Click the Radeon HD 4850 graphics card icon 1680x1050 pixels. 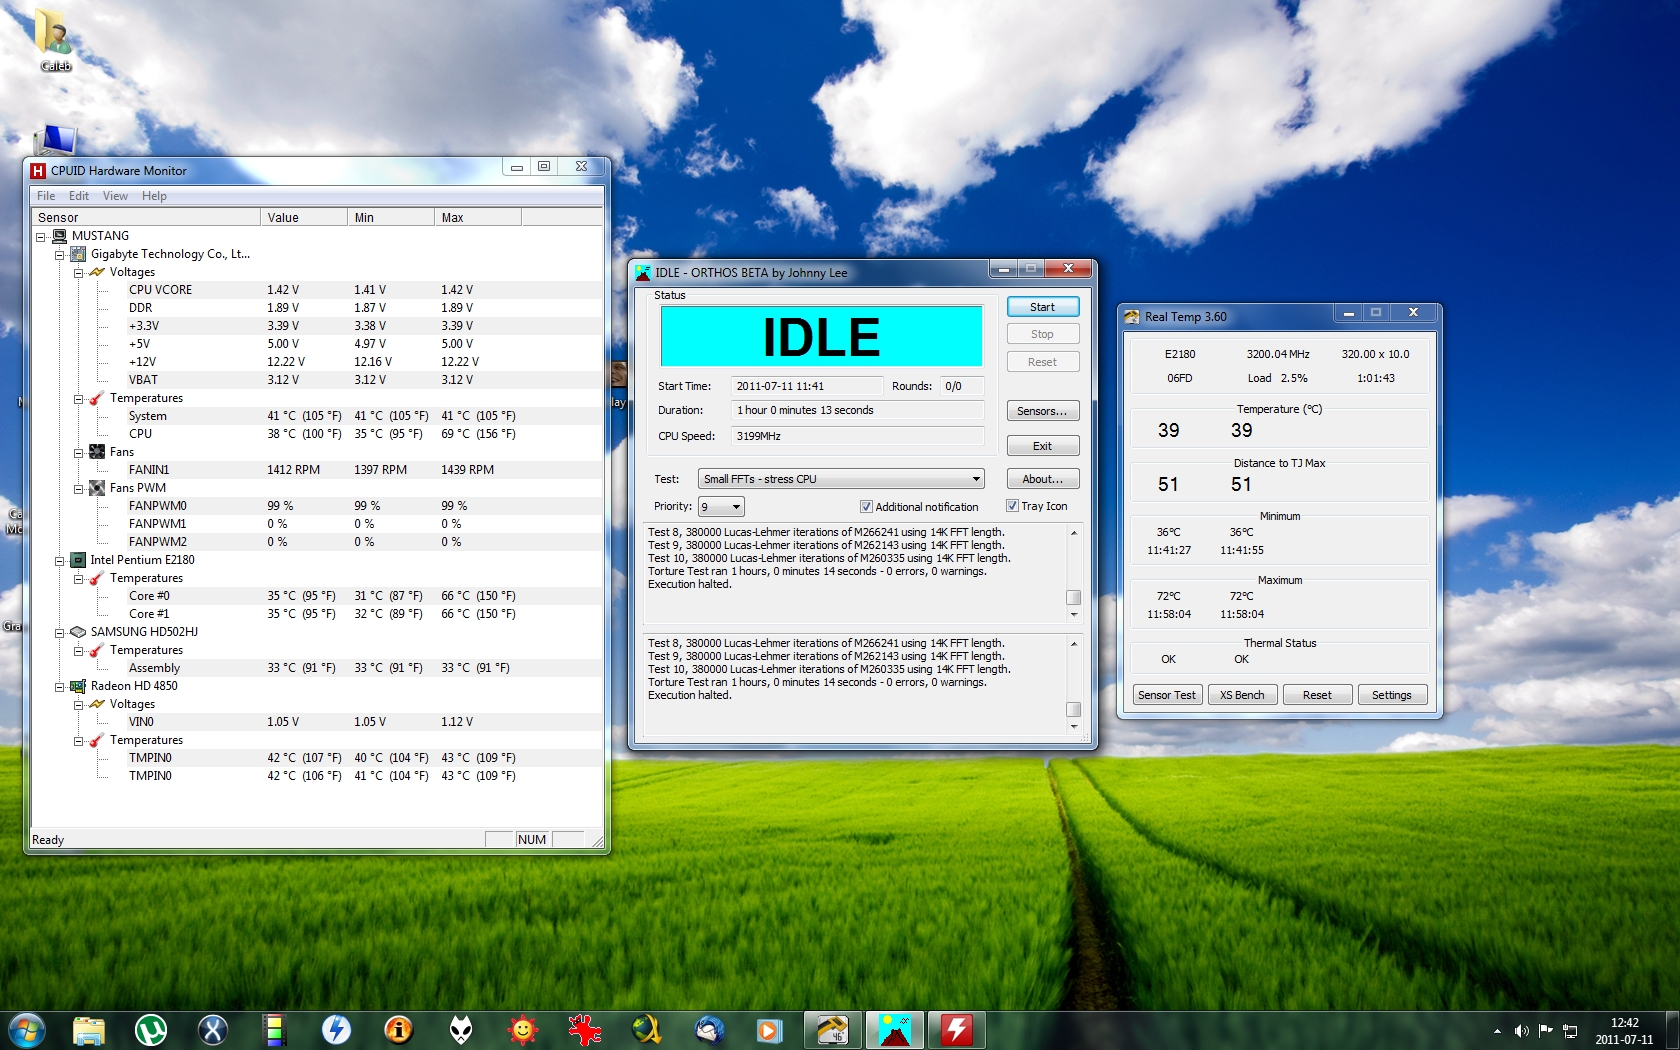pyautogui.click(x=78, y=686)
